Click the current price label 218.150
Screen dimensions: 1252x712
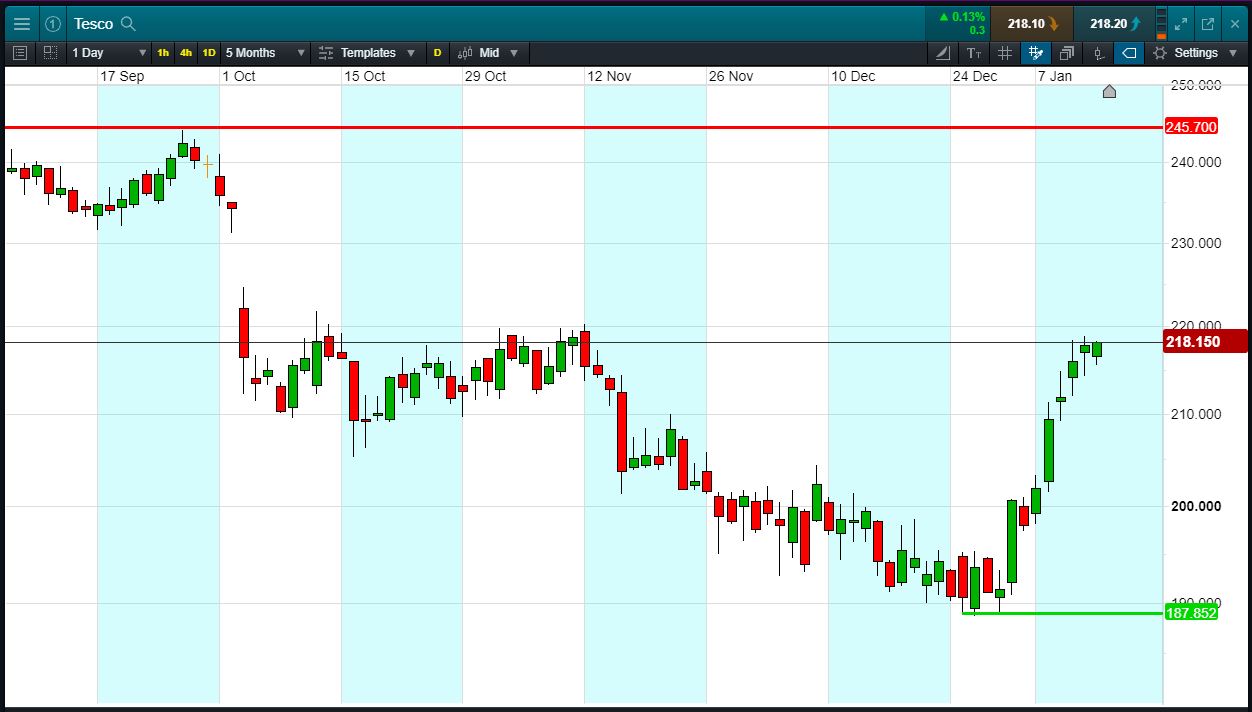click(1206, 341)
